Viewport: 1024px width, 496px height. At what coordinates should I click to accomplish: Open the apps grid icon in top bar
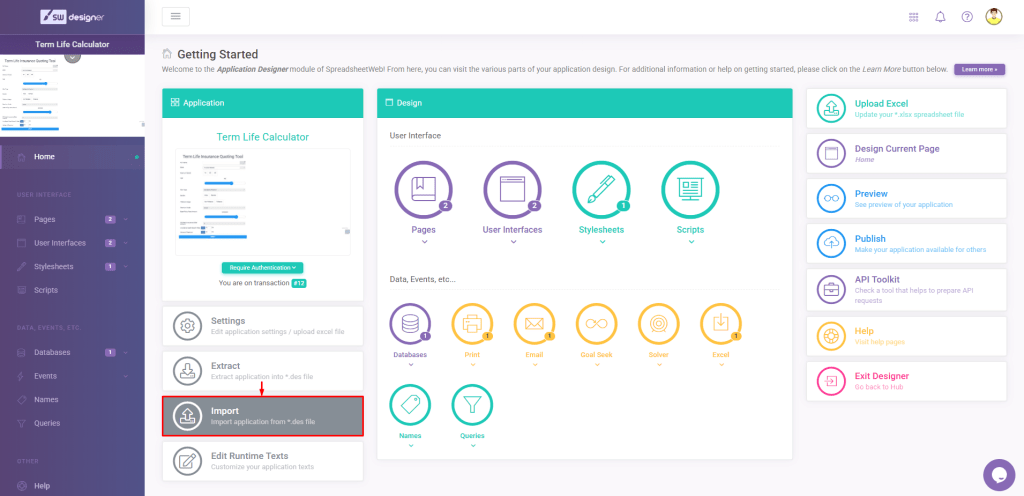pos(913,17)
